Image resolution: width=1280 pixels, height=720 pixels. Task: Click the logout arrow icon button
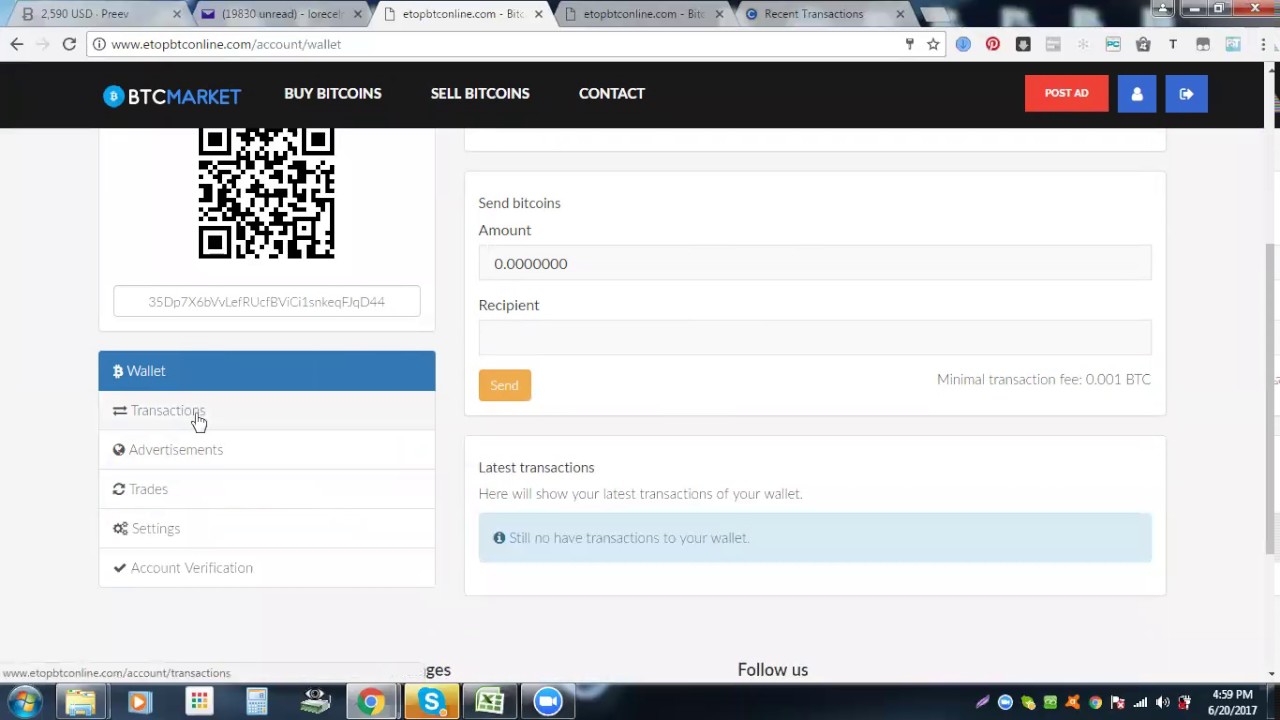tap(1186, 94)
